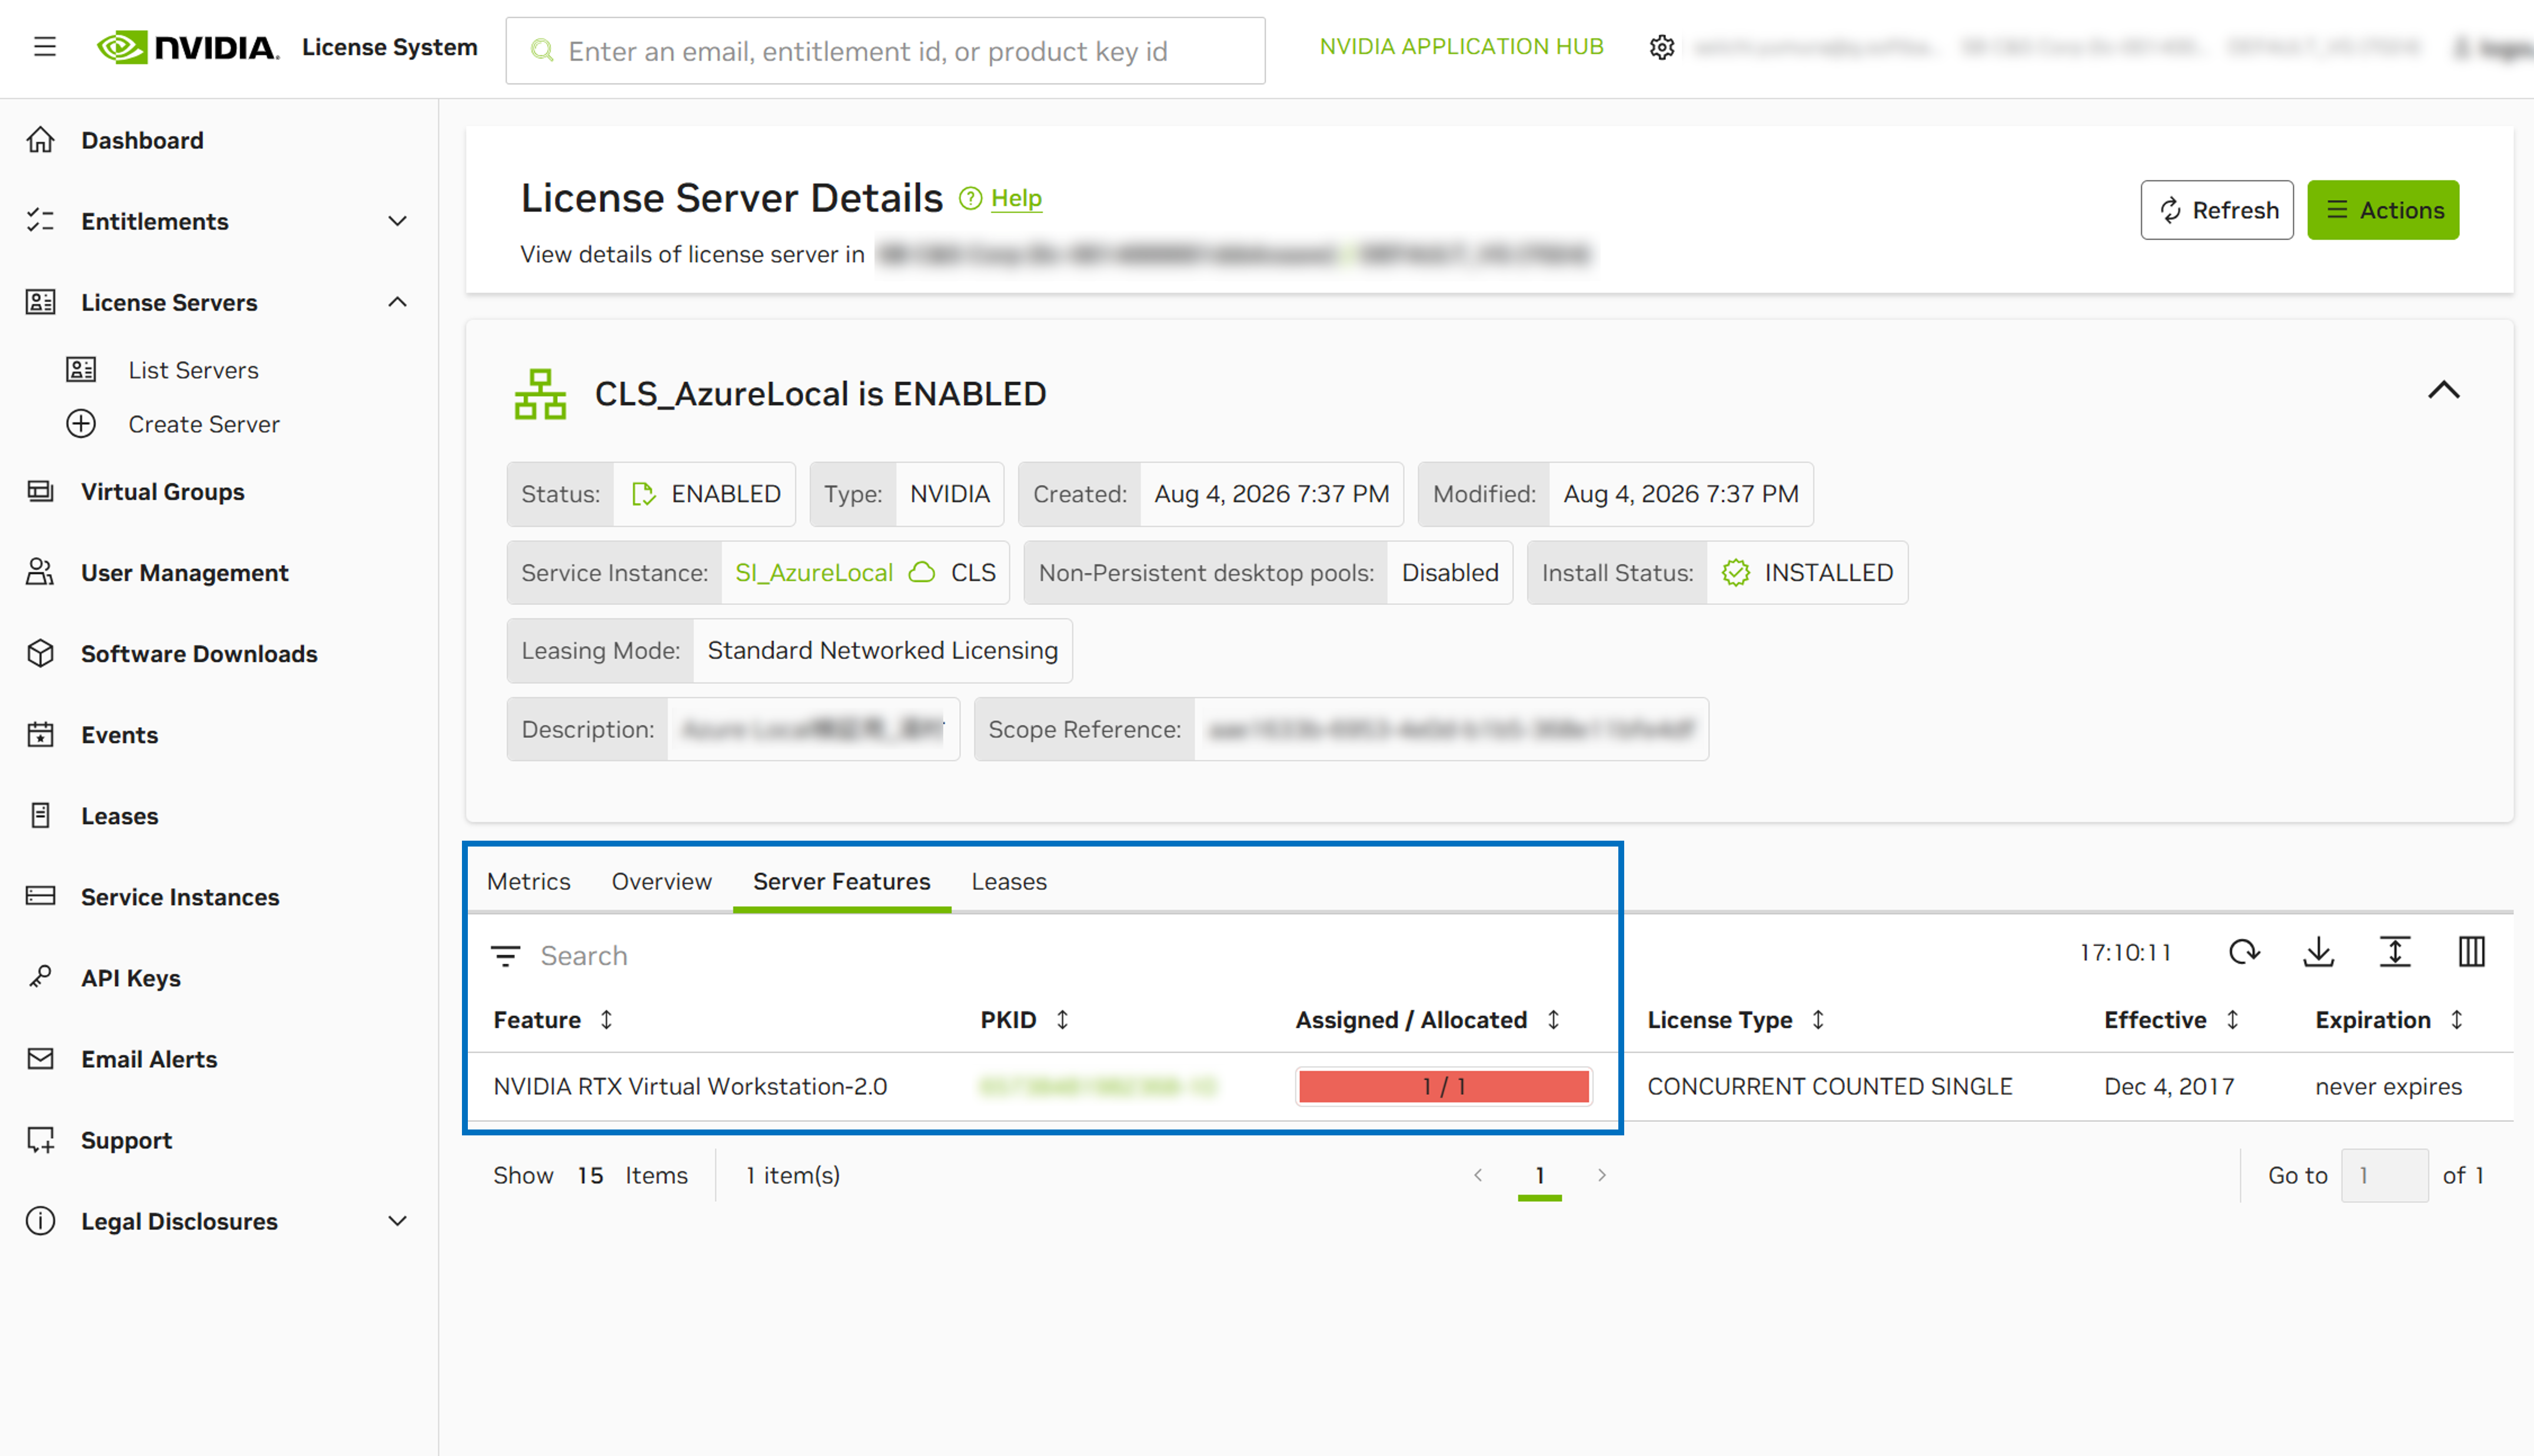Click the row height adjust icon
This screenshot has width=2534, height=1456.
[x=2395, y=952]
